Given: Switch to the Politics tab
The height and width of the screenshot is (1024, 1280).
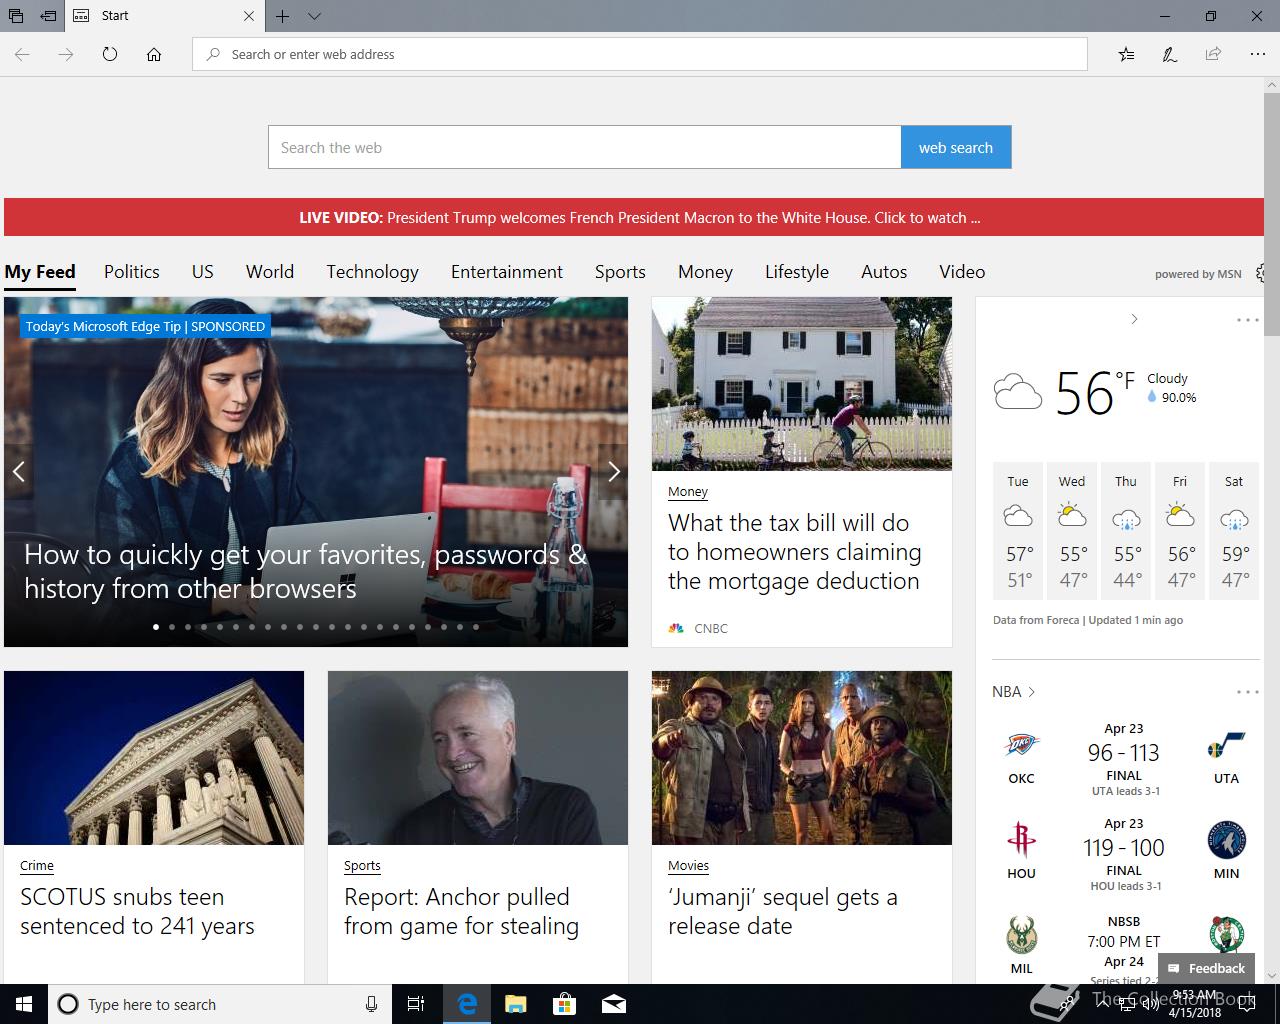Looking at the screenshot, I should pyautogui.click(x=132, y=272).
